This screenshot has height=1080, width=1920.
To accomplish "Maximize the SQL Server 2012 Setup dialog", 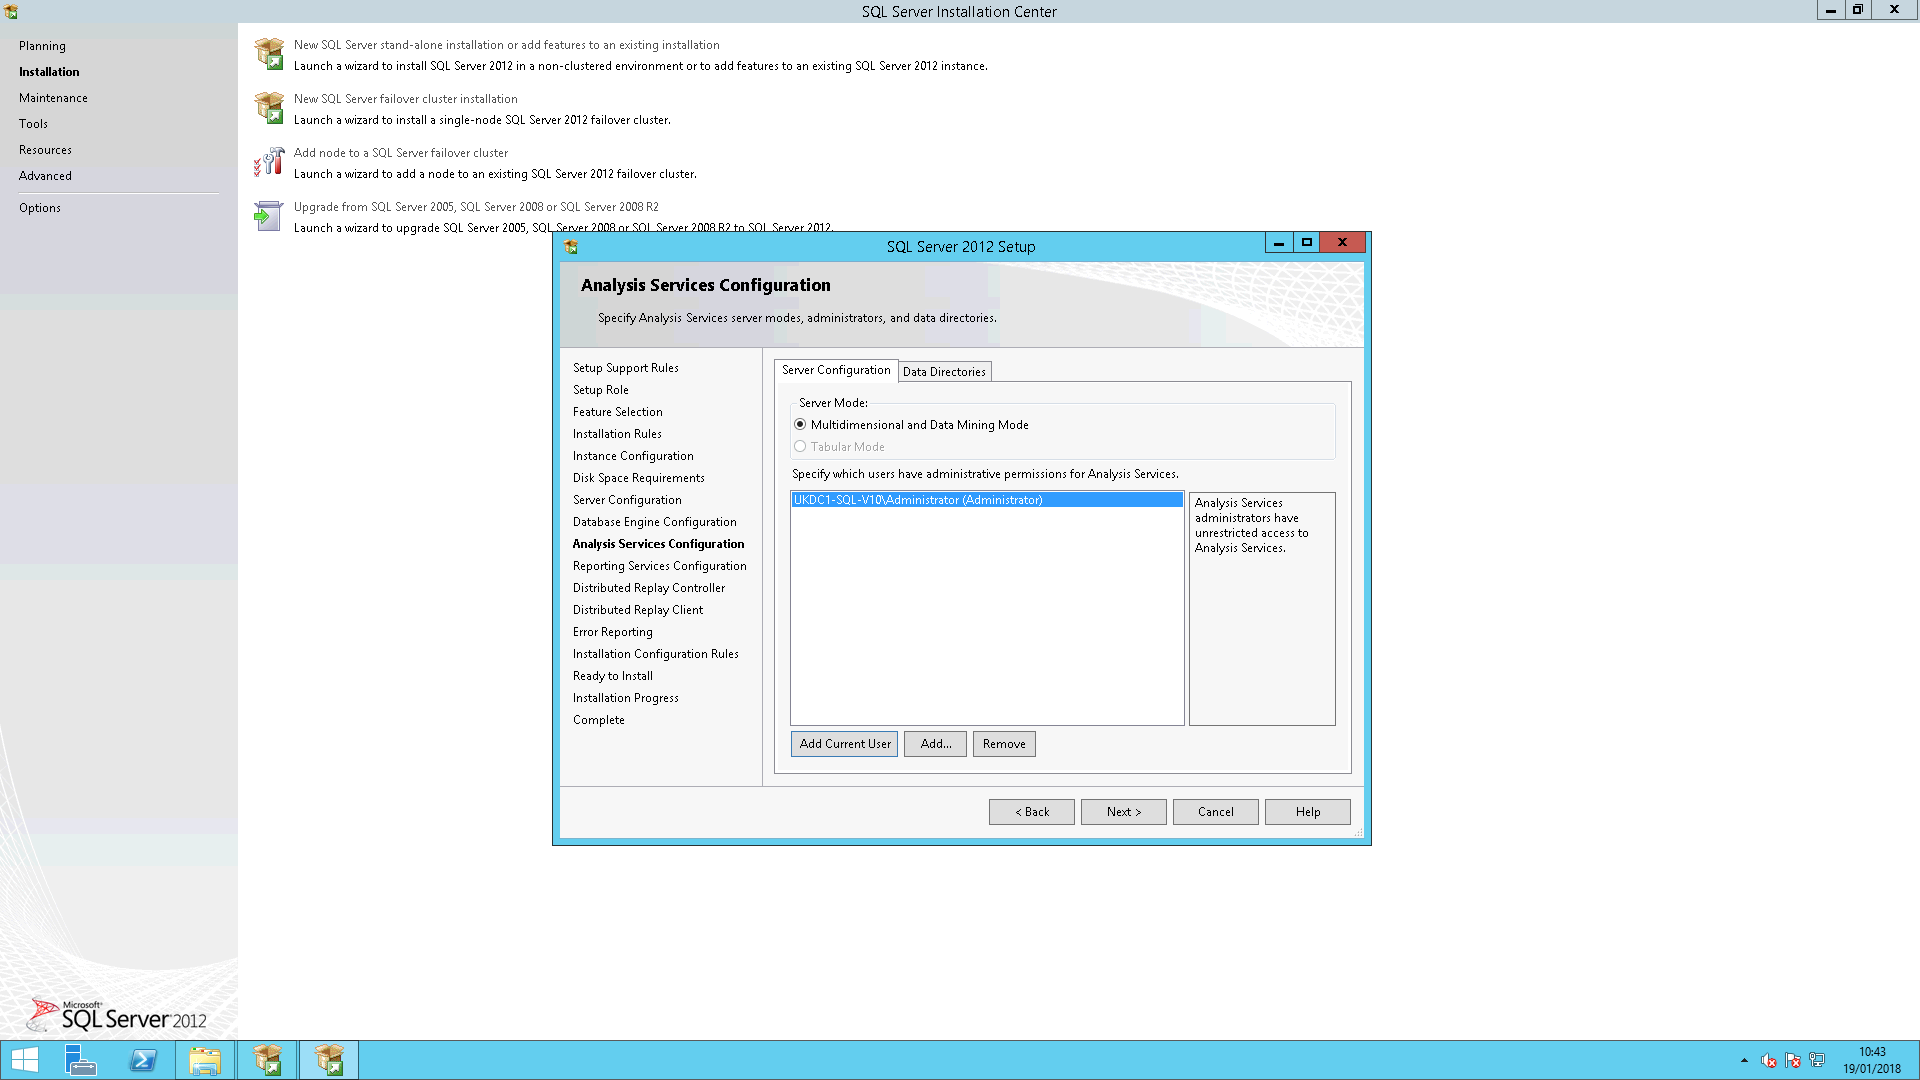I will point(1306,242).
